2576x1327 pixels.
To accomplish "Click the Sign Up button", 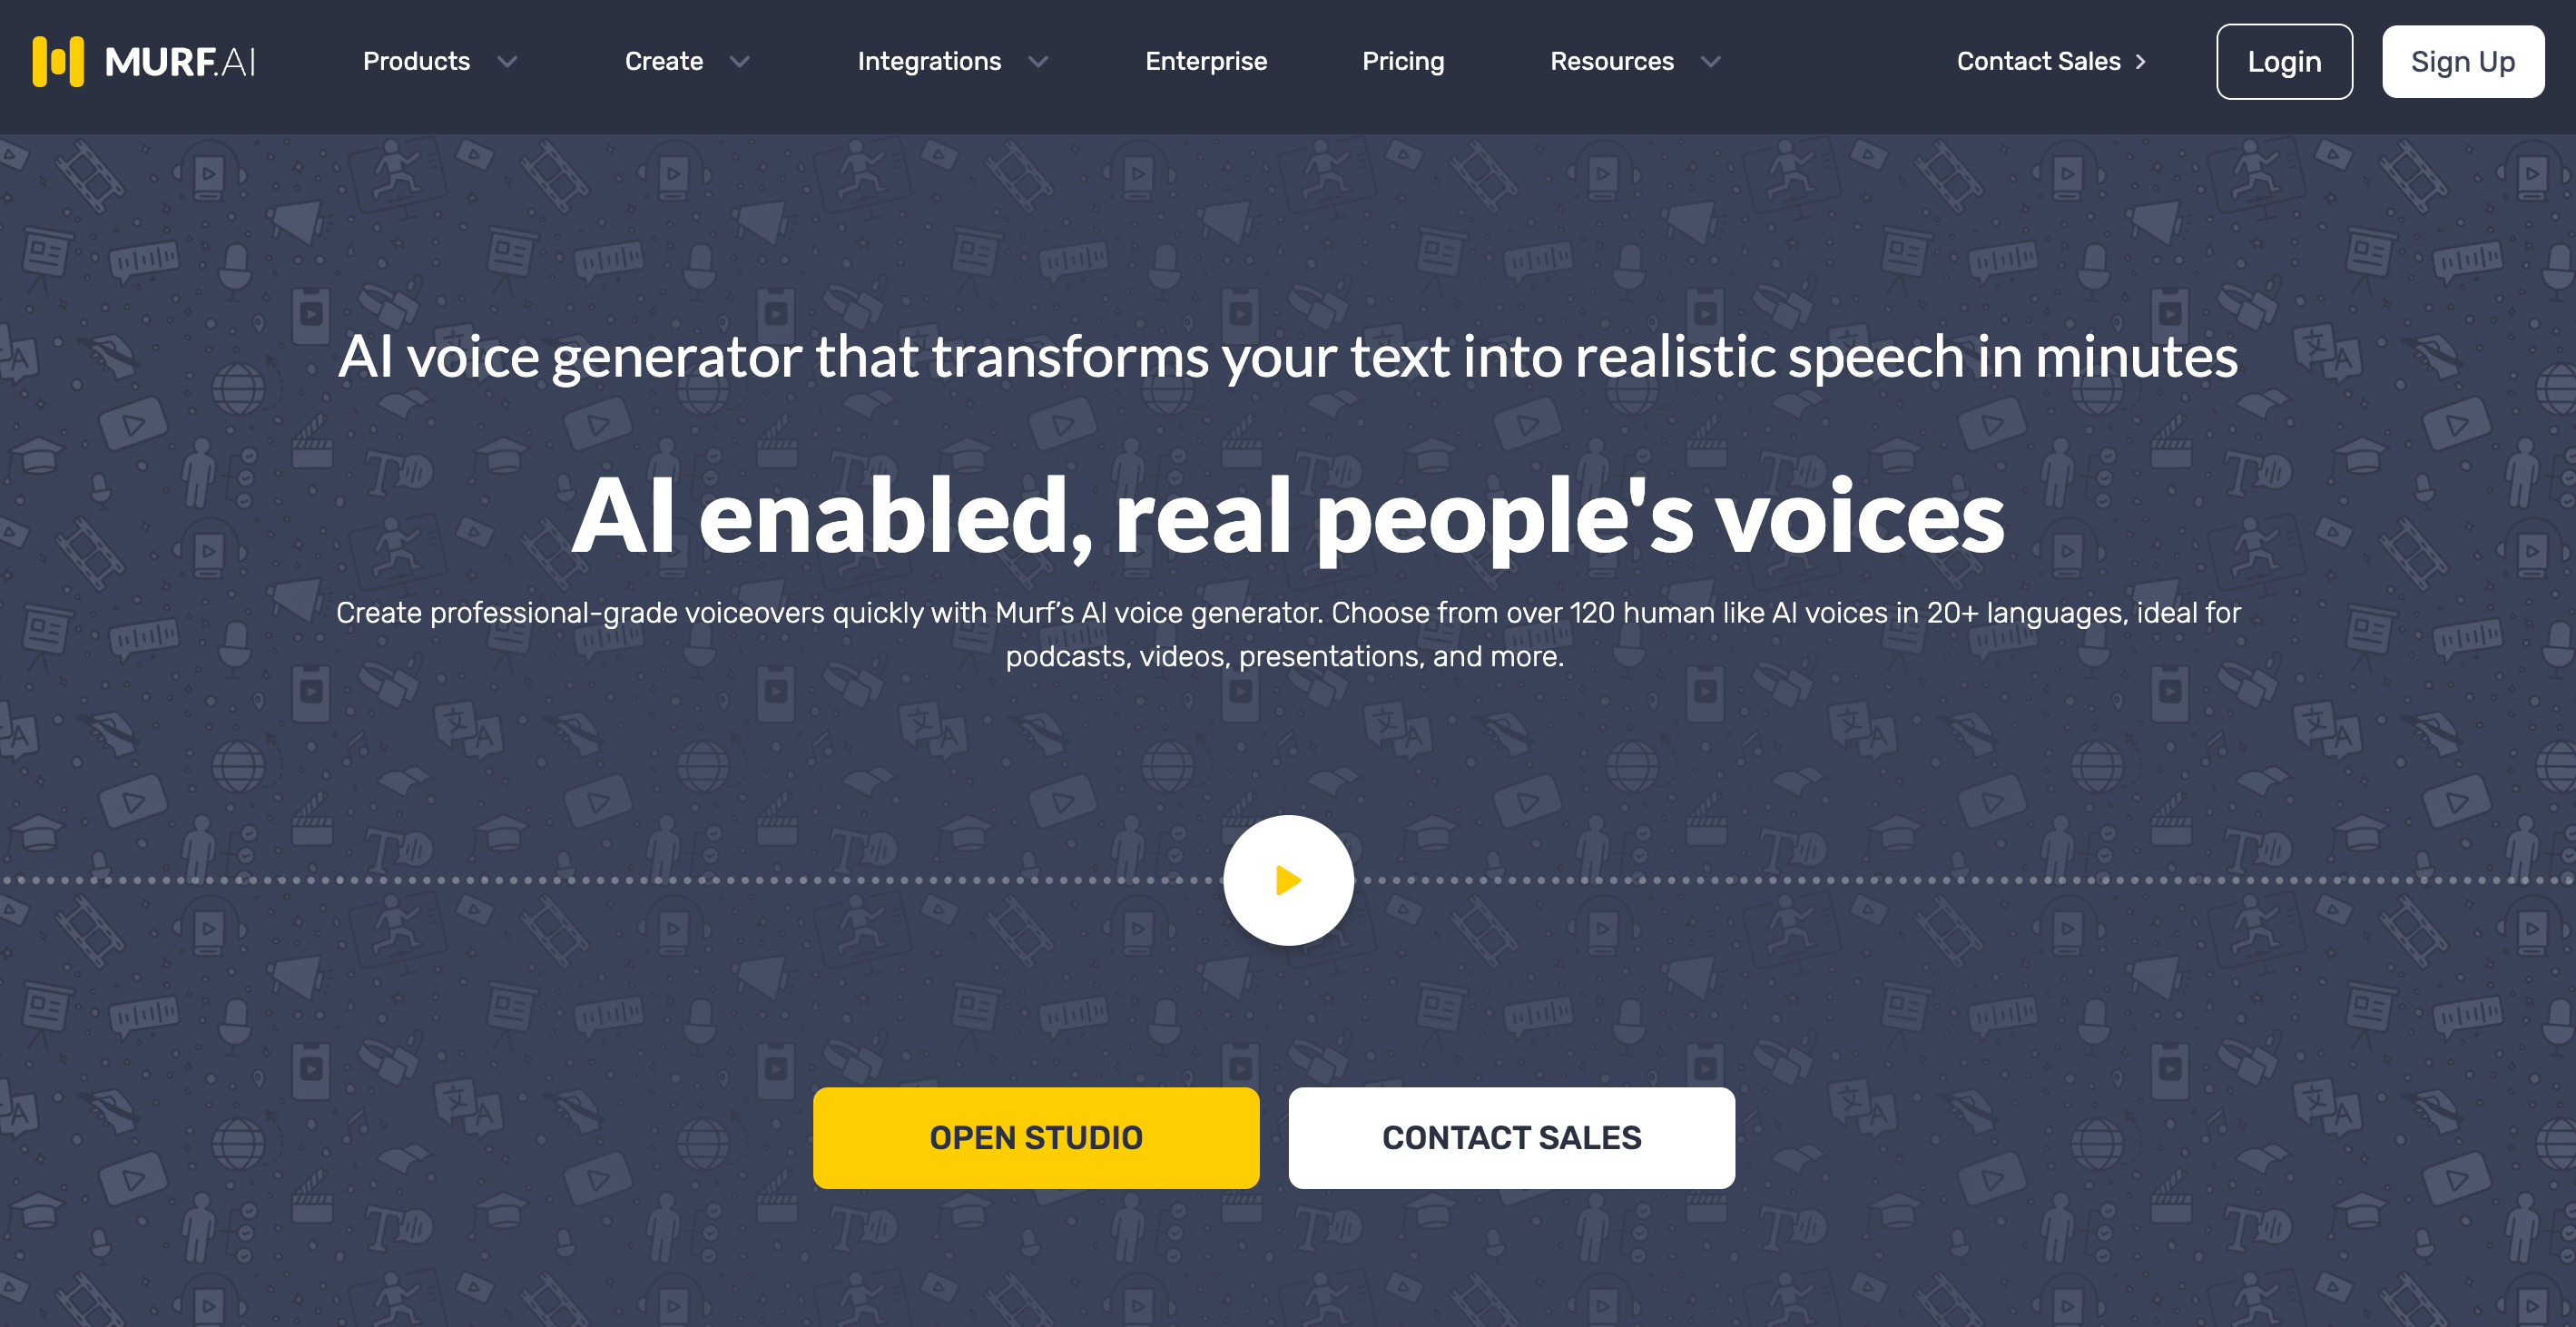I will 2459,61.
